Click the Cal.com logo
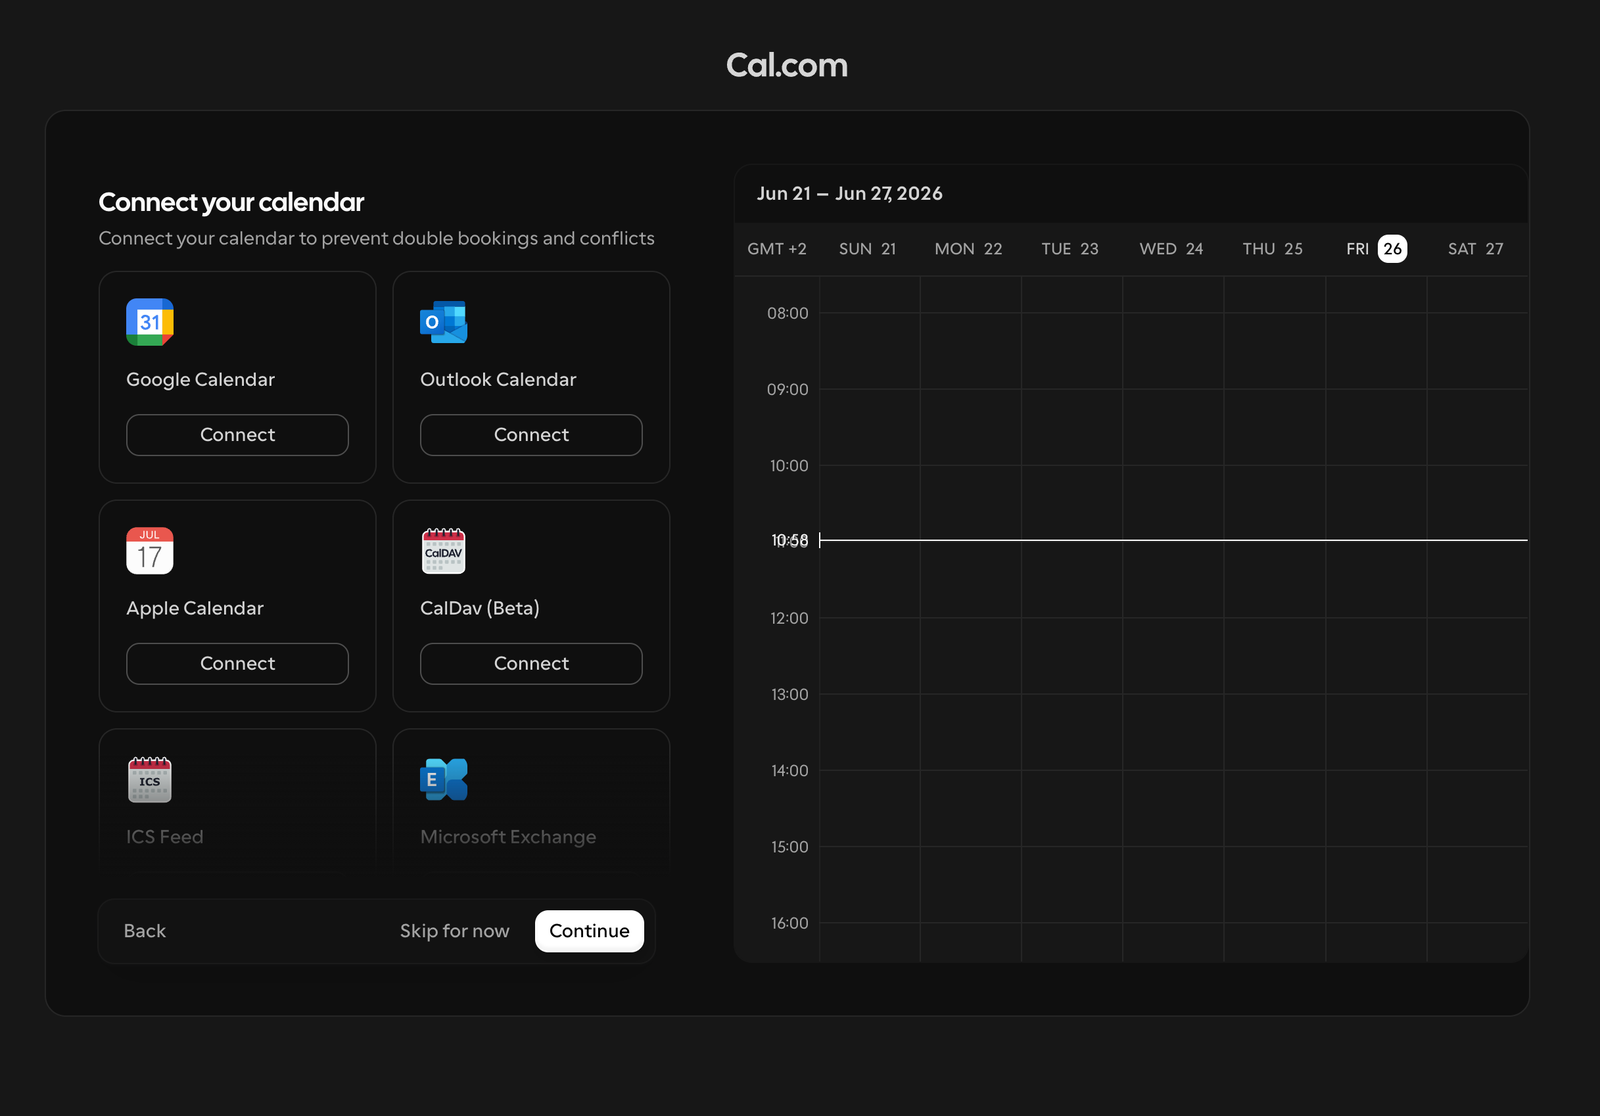Screen dimensions: 1600x1116 [787, 65]
